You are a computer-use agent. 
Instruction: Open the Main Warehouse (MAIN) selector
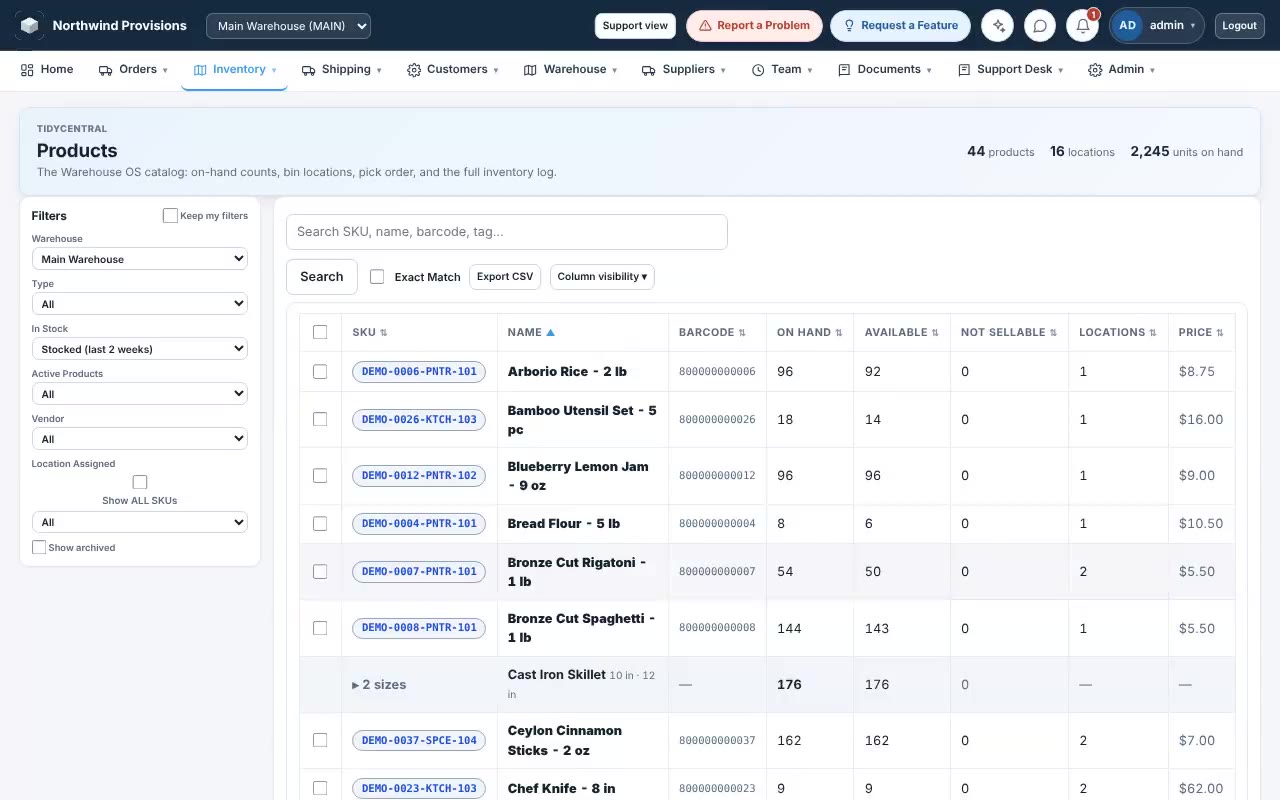click(288, 26)
